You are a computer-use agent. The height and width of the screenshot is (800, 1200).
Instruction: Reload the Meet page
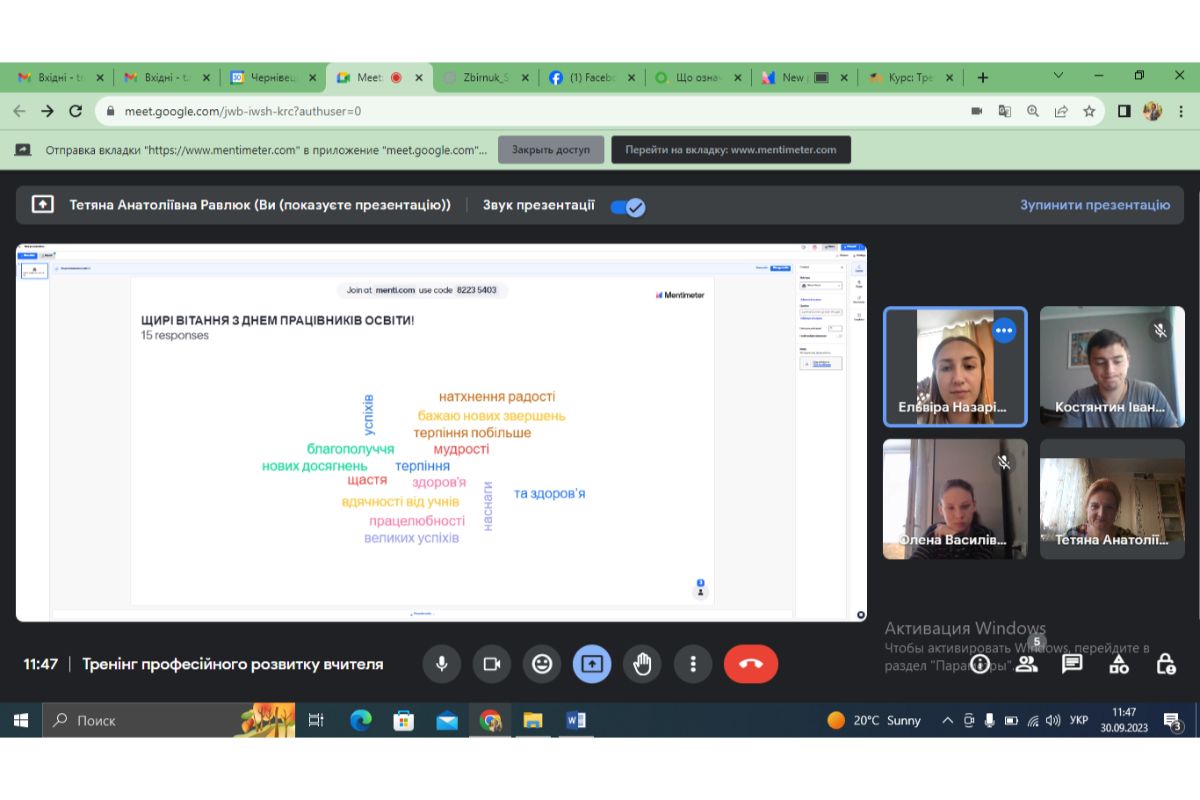click(x=75, y=111)
